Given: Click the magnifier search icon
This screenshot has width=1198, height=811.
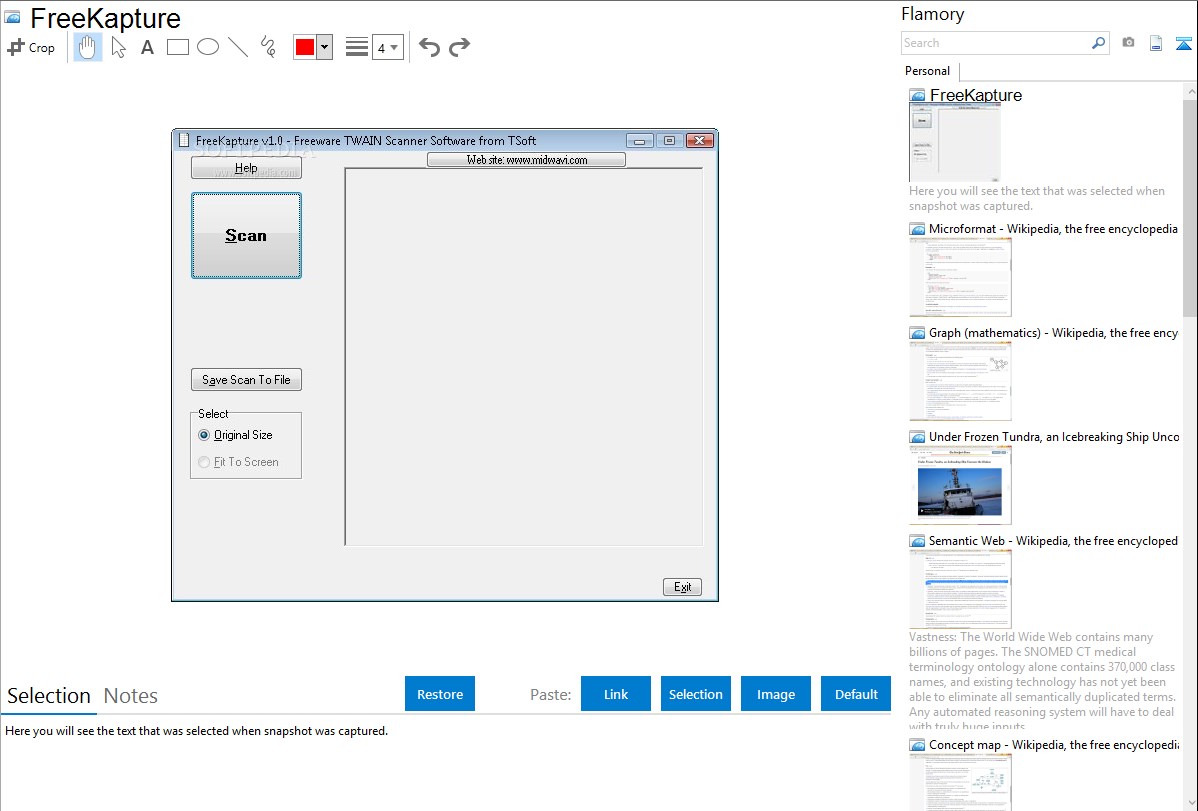Looking at the screenshot, I should tap(1099, 43).
